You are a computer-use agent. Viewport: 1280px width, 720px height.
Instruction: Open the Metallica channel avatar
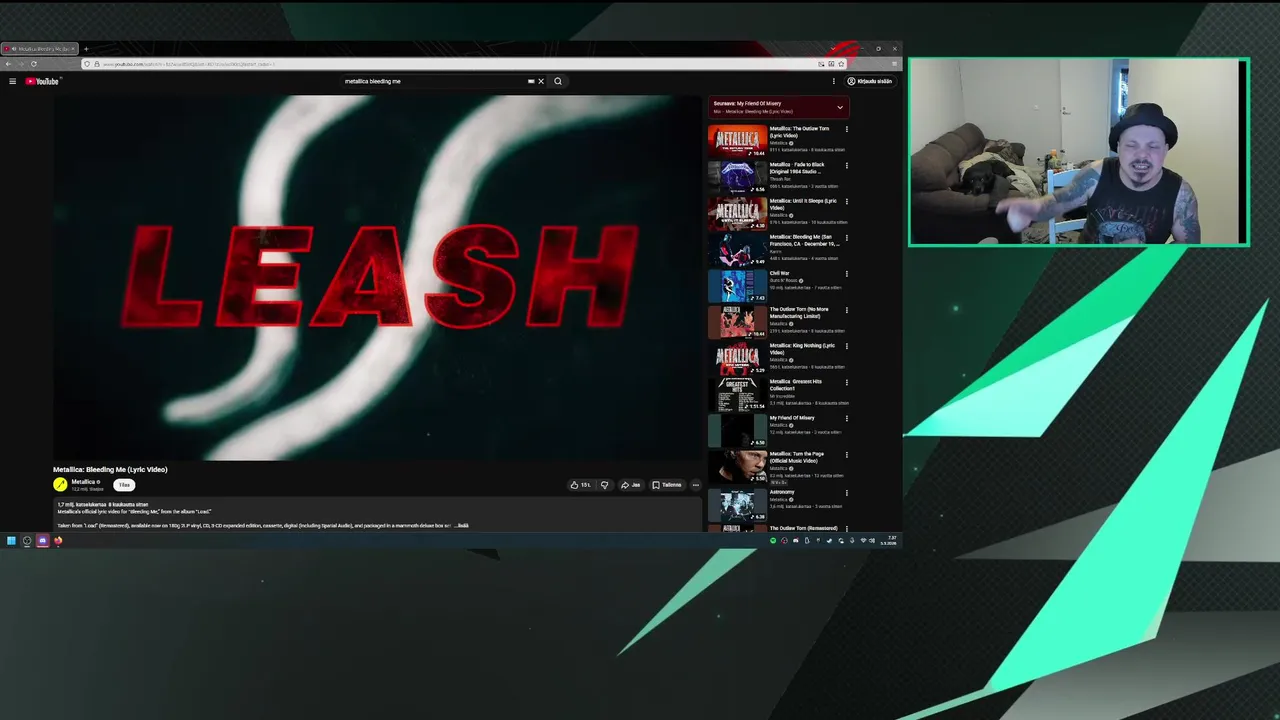click(60, 484)
